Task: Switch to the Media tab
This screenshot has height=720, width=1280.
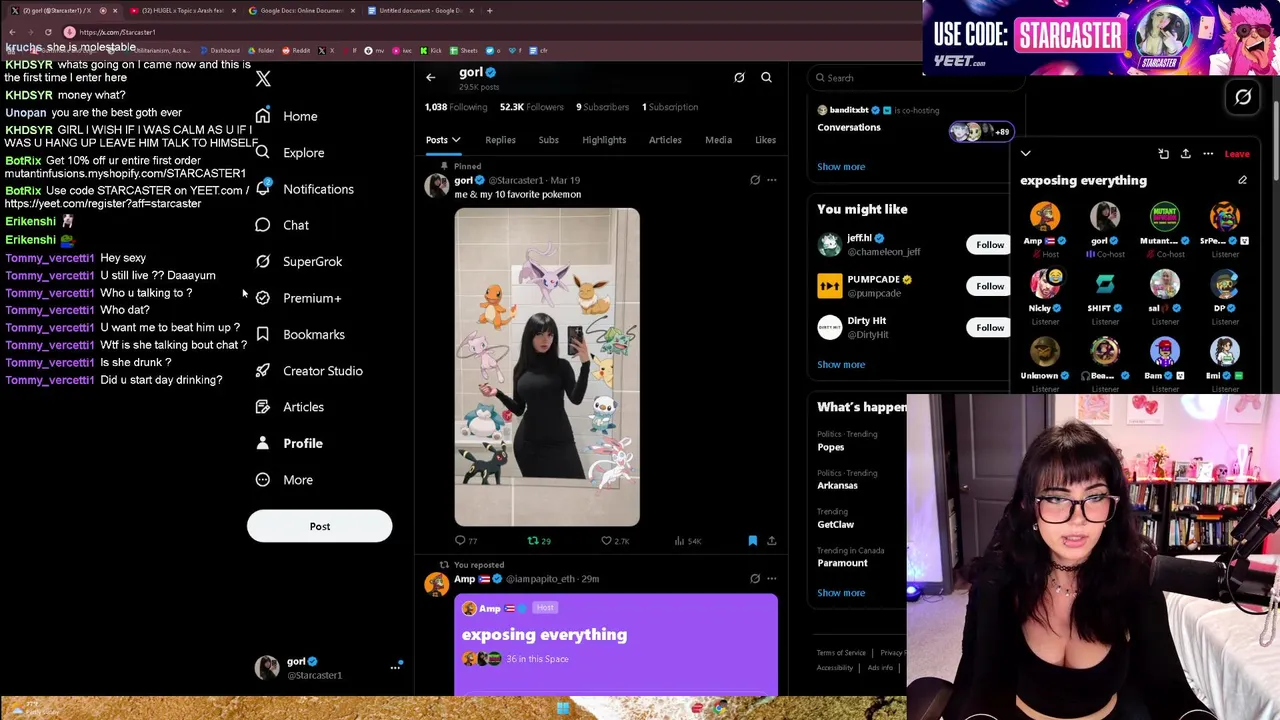Action: [718, 140]
